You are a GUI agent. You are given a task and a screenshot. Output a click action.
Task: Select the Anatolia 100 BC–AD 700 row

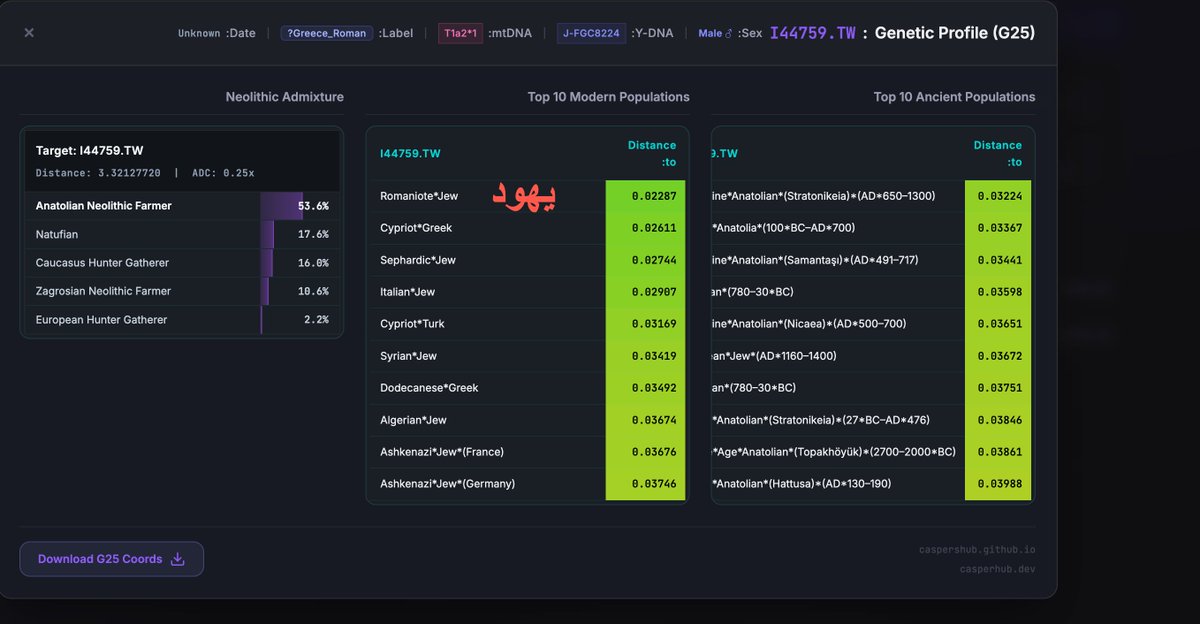(873, 228)
